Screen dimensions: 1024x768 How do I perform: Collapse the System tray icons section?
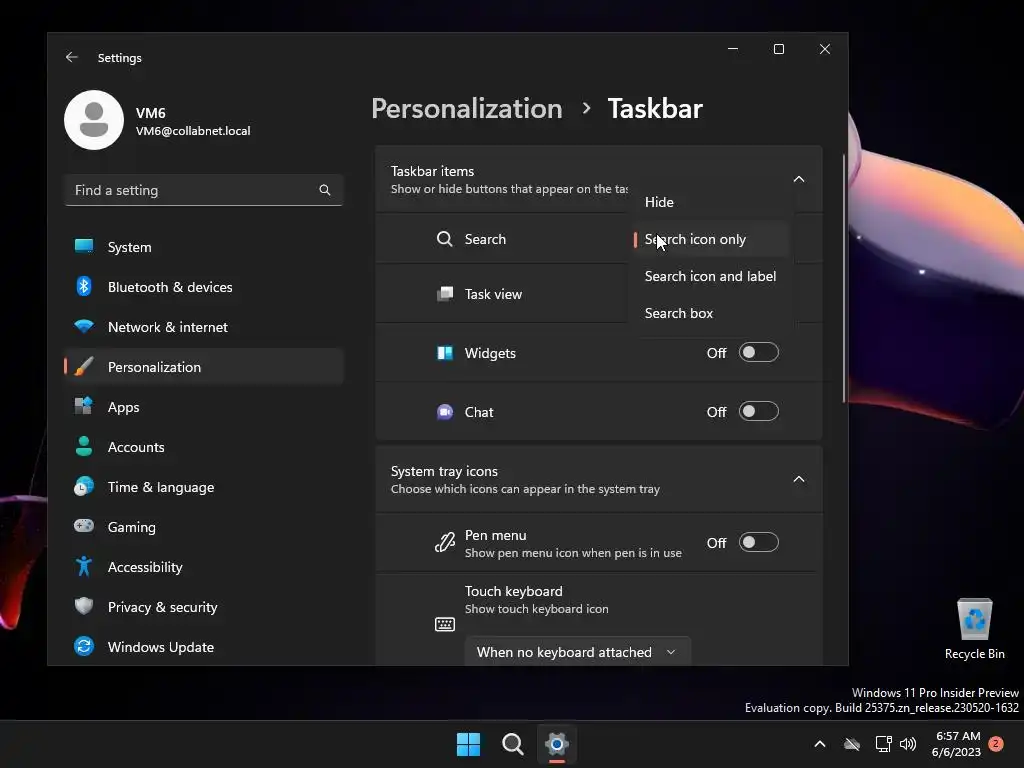pyautogui.click(x=799, y=479)
